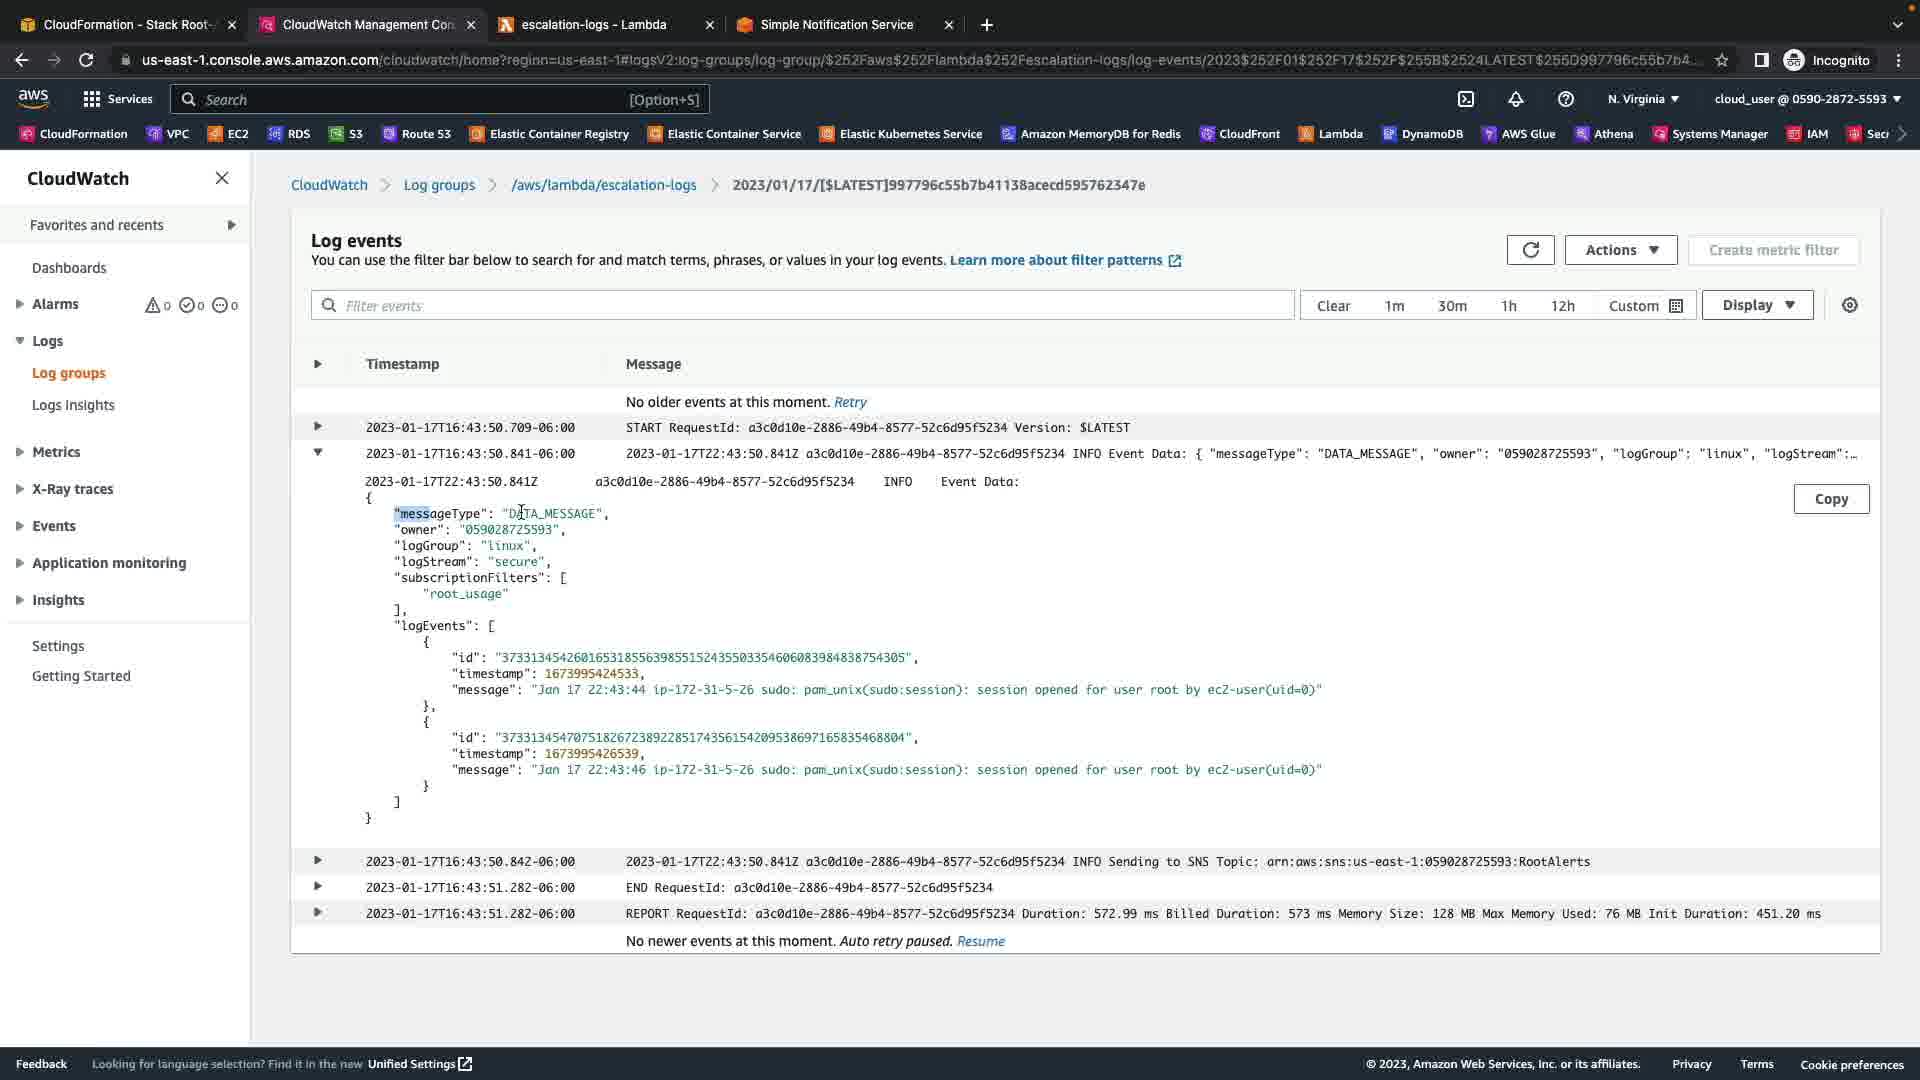The image size is (1920, 1080).
Task: Open AWS CloudShell icon in top bar
Action: coord(1465,99)
